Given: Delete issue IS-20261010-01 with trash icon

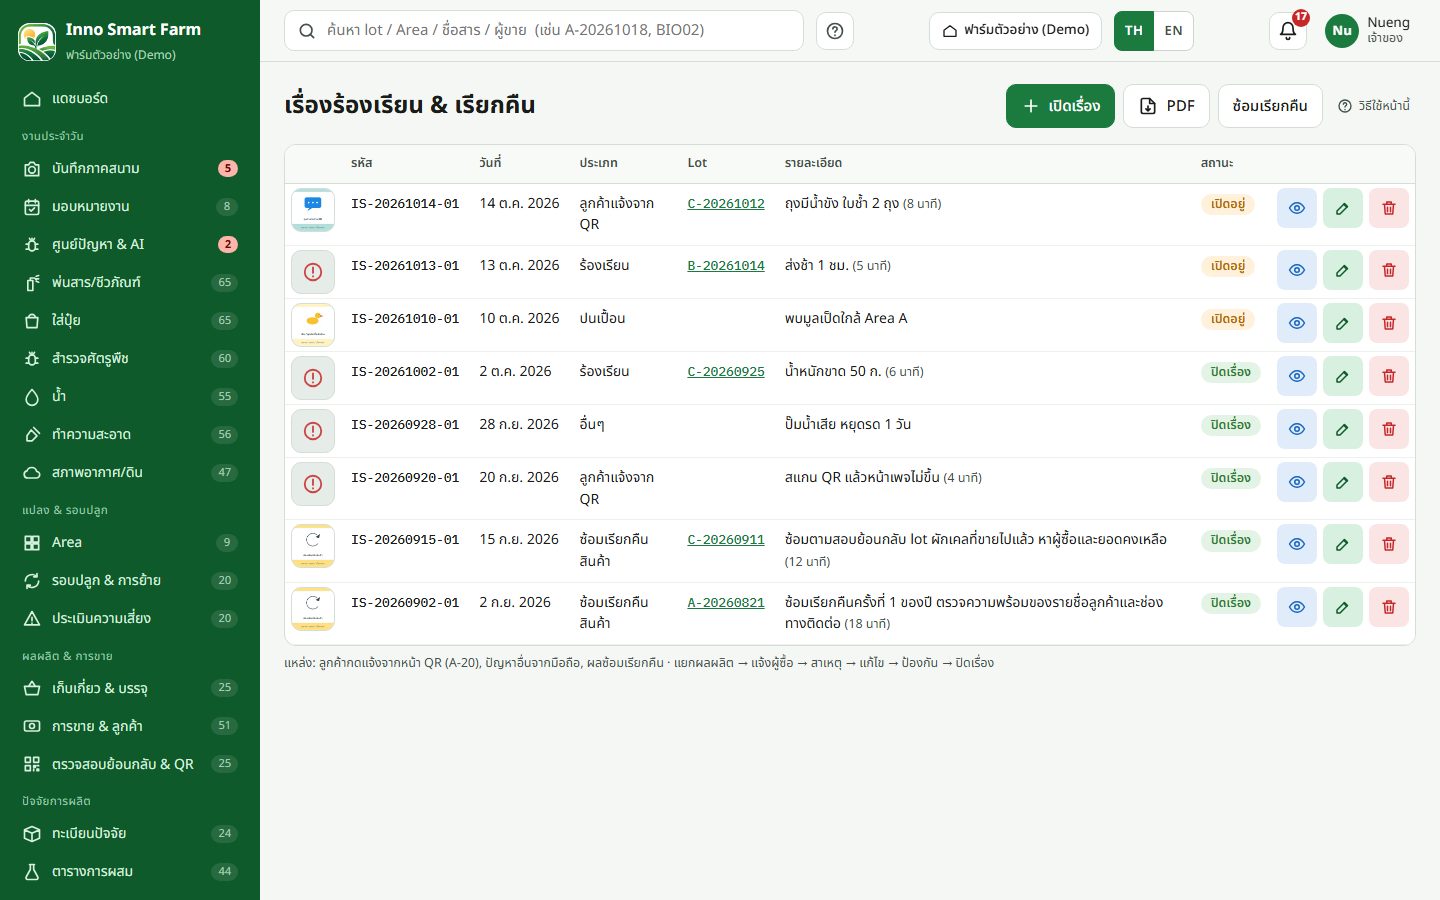Looking at the screenshot, I should [x=1388, y=323].
